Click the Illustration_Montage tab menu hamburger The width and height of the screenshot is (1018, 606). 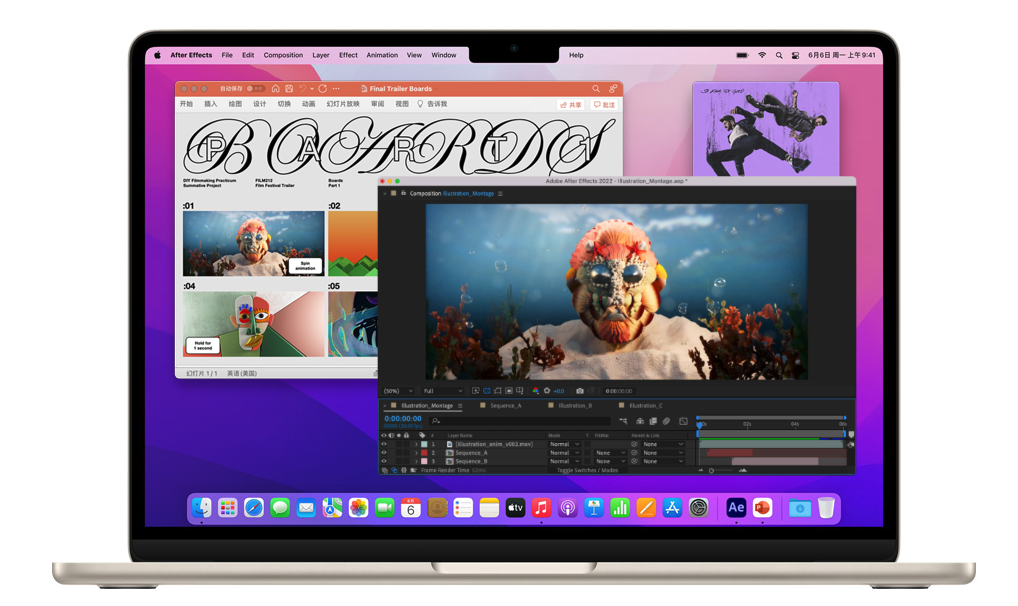pyautogui.click(x=460, y=405)
